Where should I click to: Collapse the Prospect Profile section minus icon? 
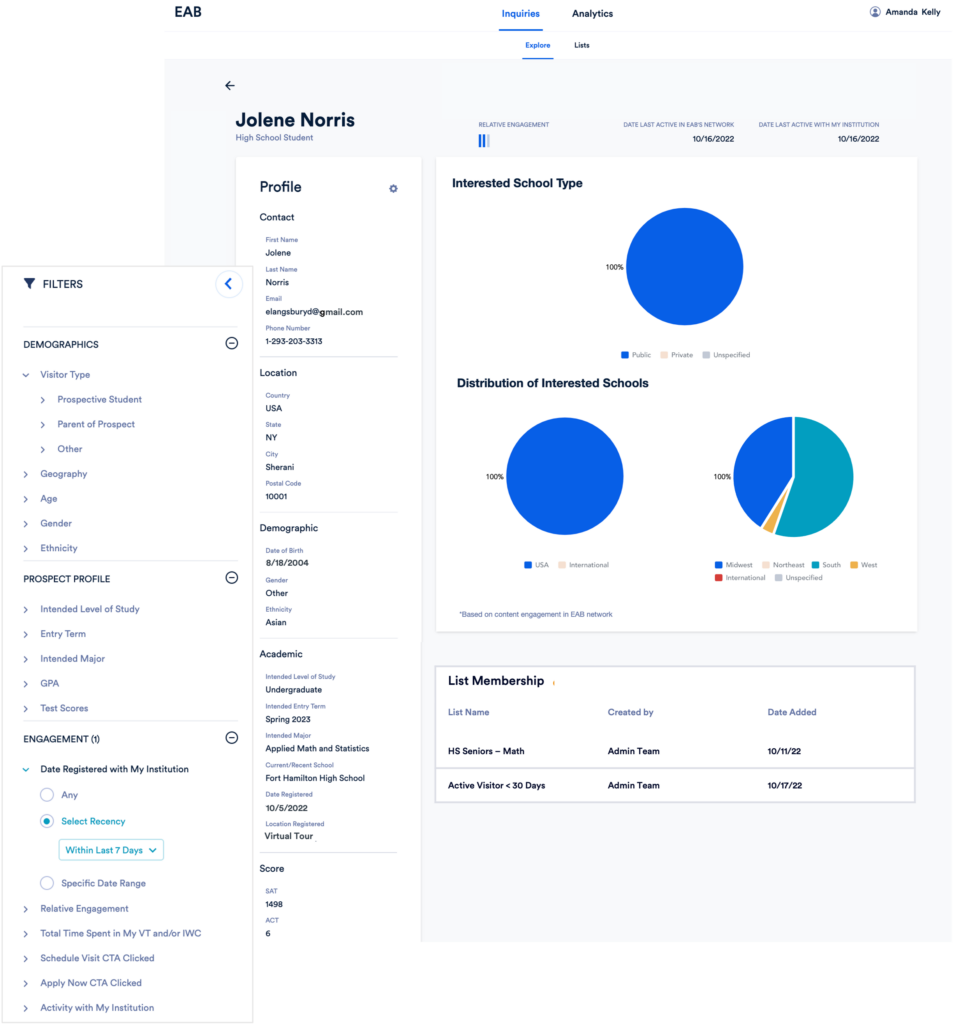point(231,577)
